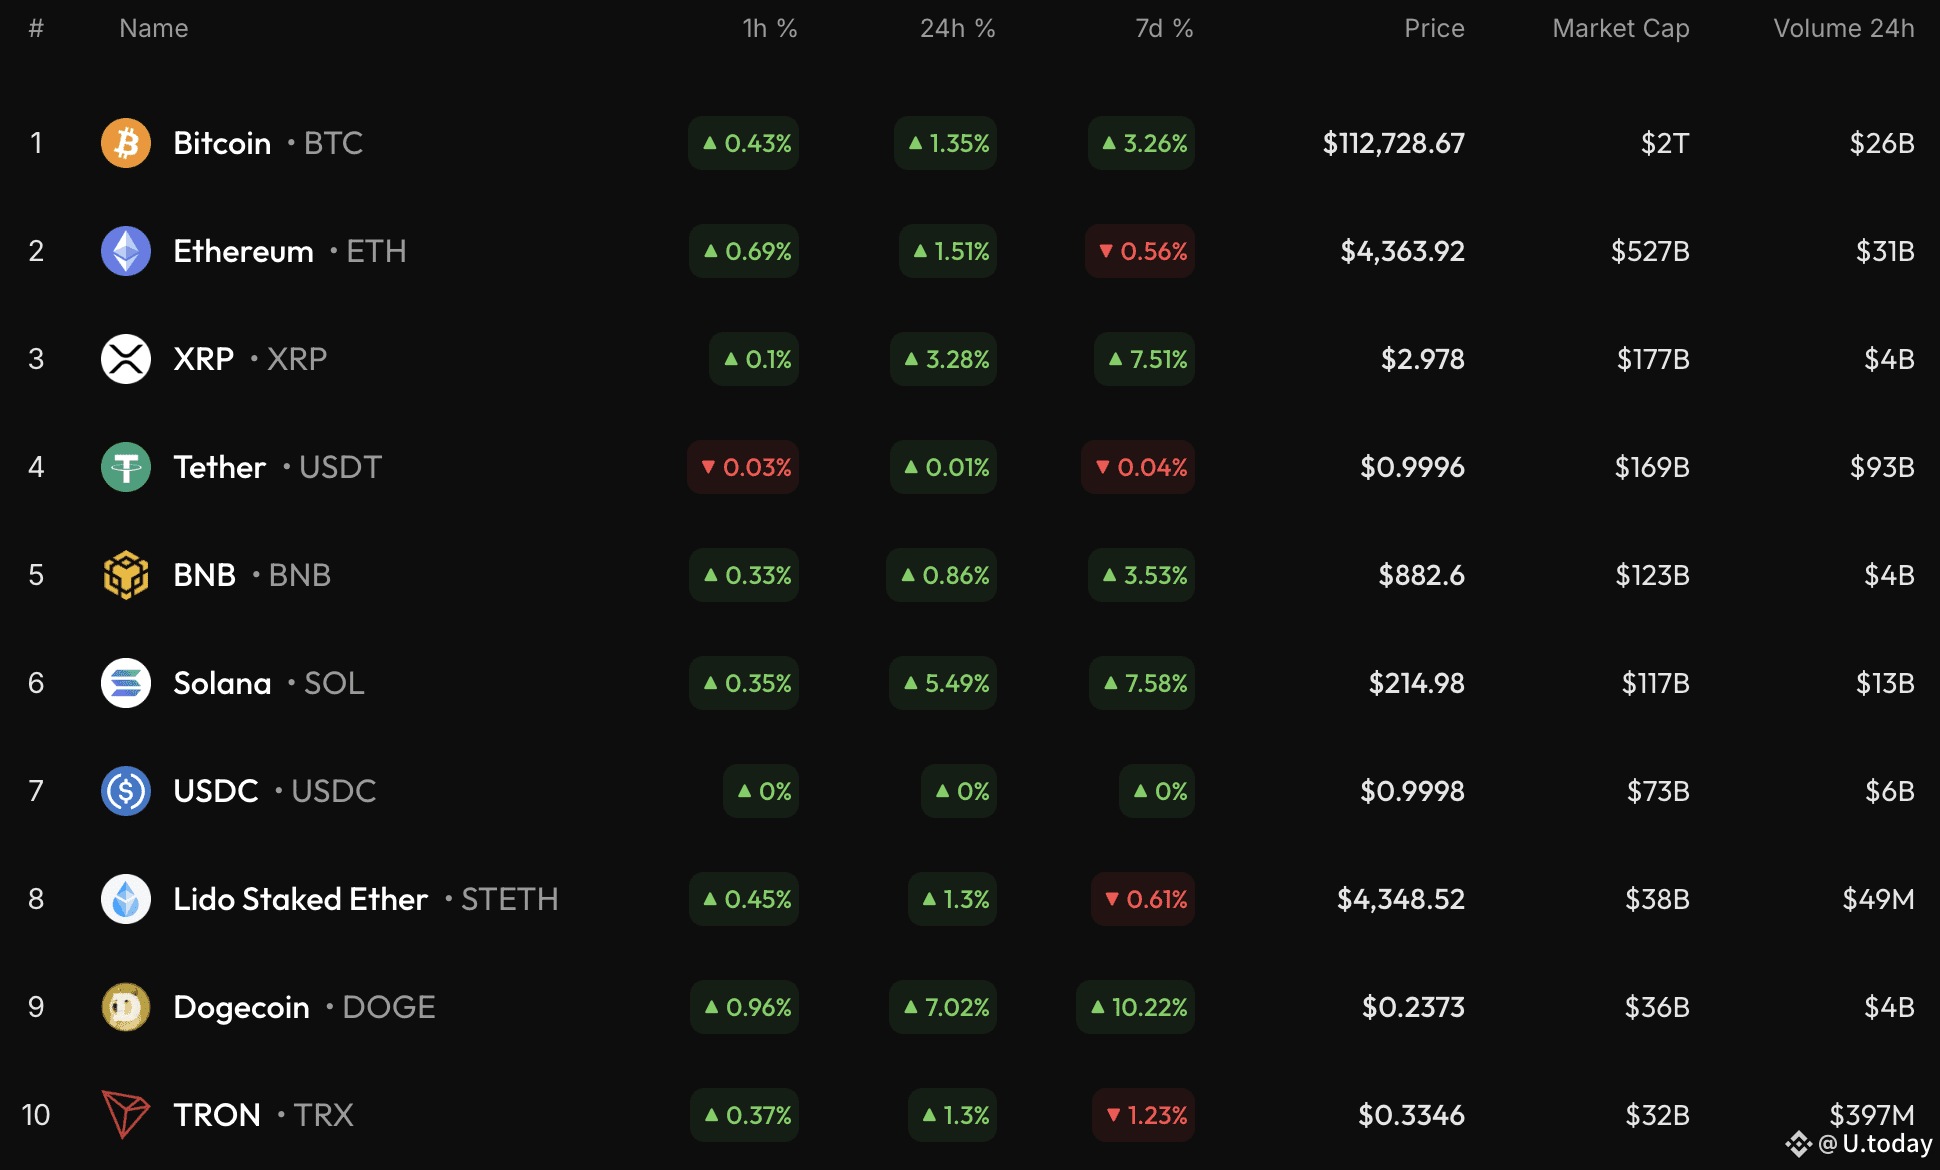
Task: Click Tether 24h volume $93B
Action: [1882, 467]
